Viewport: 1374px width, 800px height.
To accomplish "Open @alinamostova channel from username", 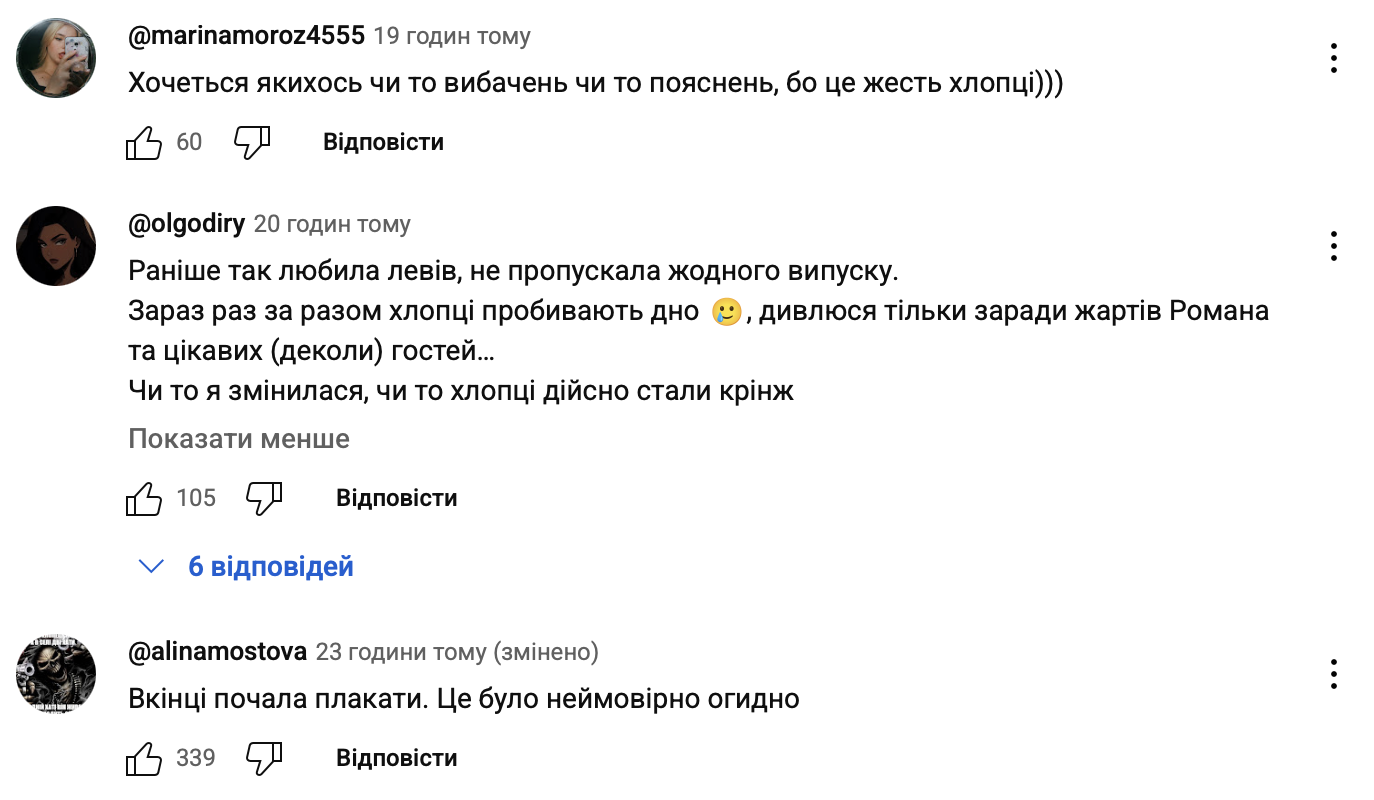I will pyautogui.click(x=218, y=652).
